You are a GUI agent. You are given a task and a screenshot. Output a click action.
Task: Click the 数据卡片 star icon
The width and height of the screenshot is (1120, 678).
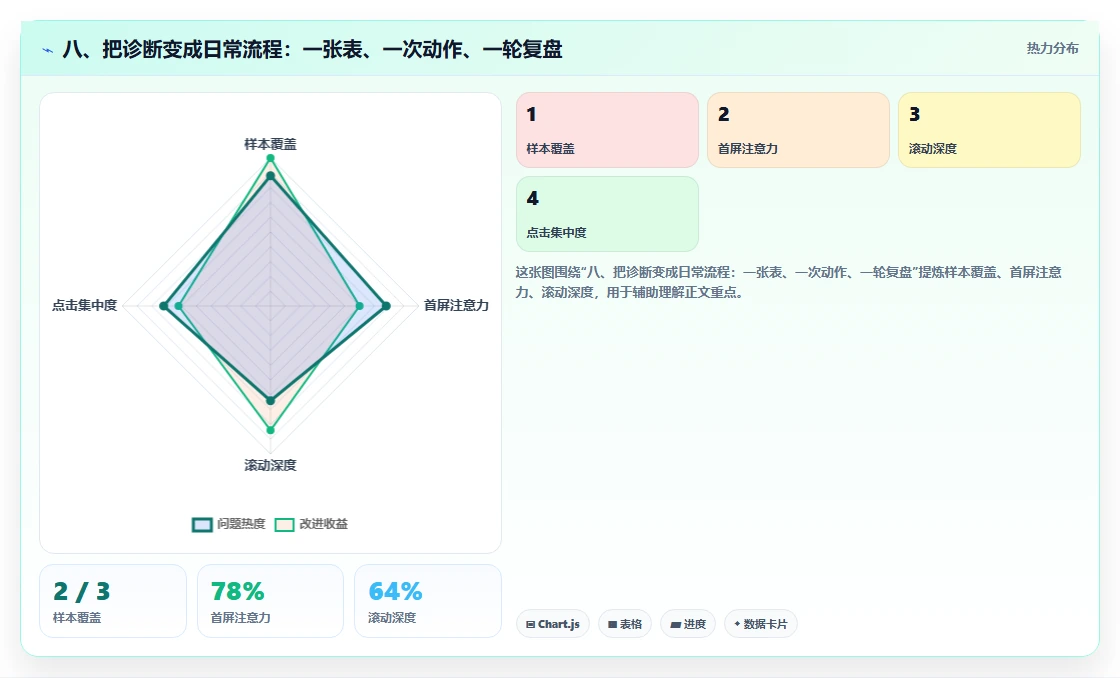click(737, 624)
